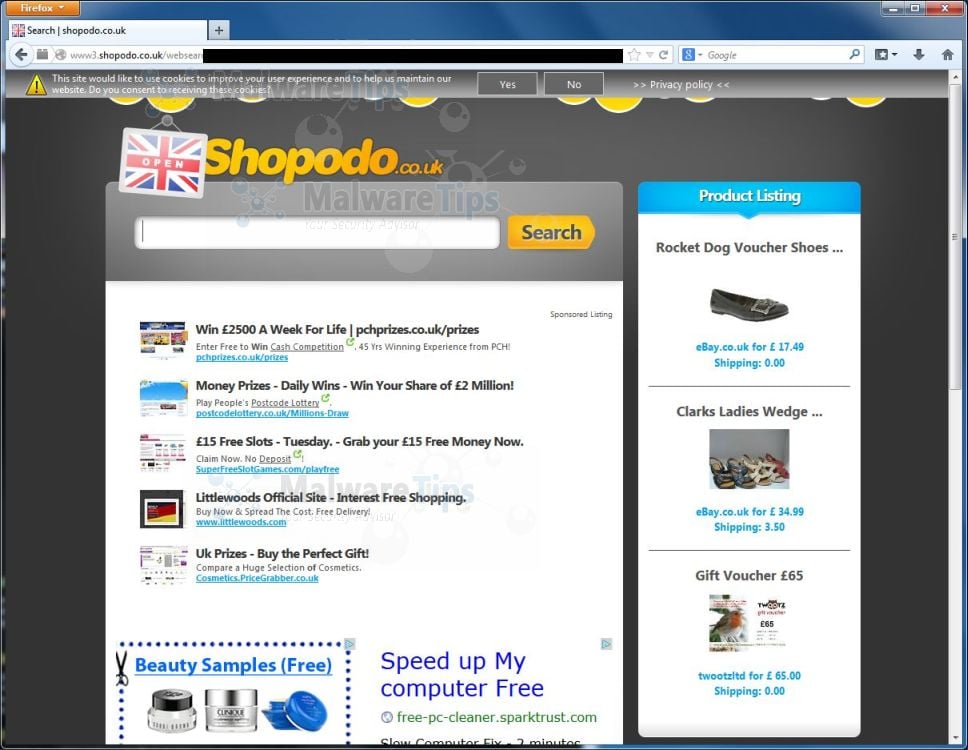Click the orange Search button
The height and width of the screenshot is (750, 968).
tap(551, 232)
